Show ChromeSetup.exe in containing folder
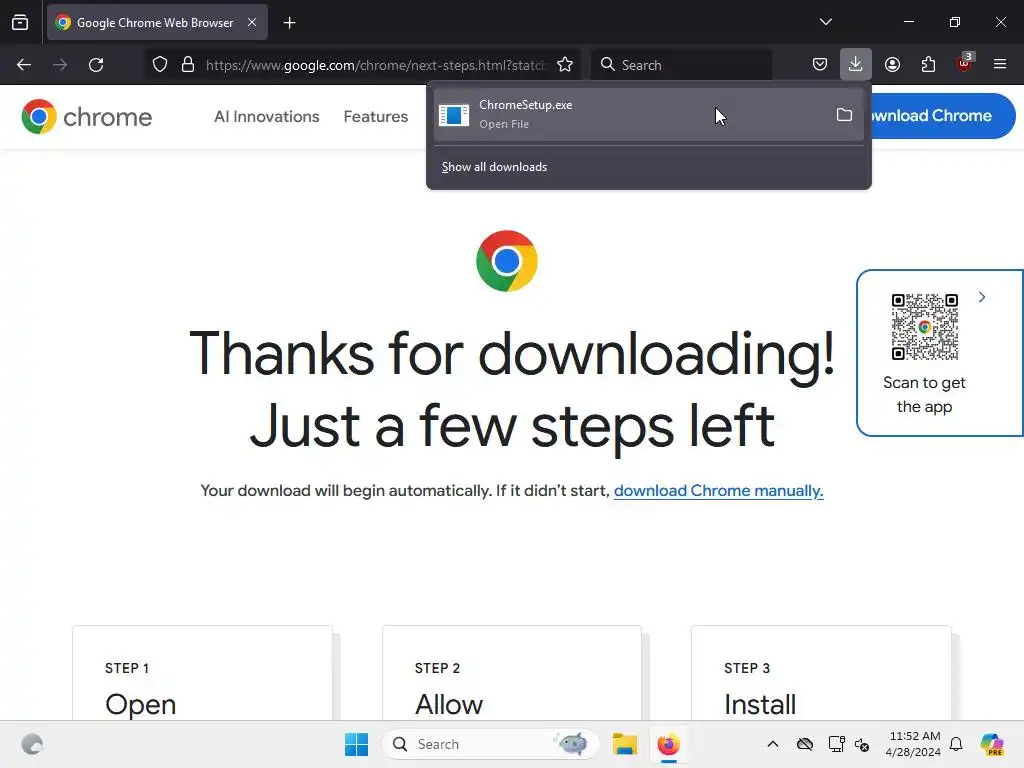 [844, 115]
